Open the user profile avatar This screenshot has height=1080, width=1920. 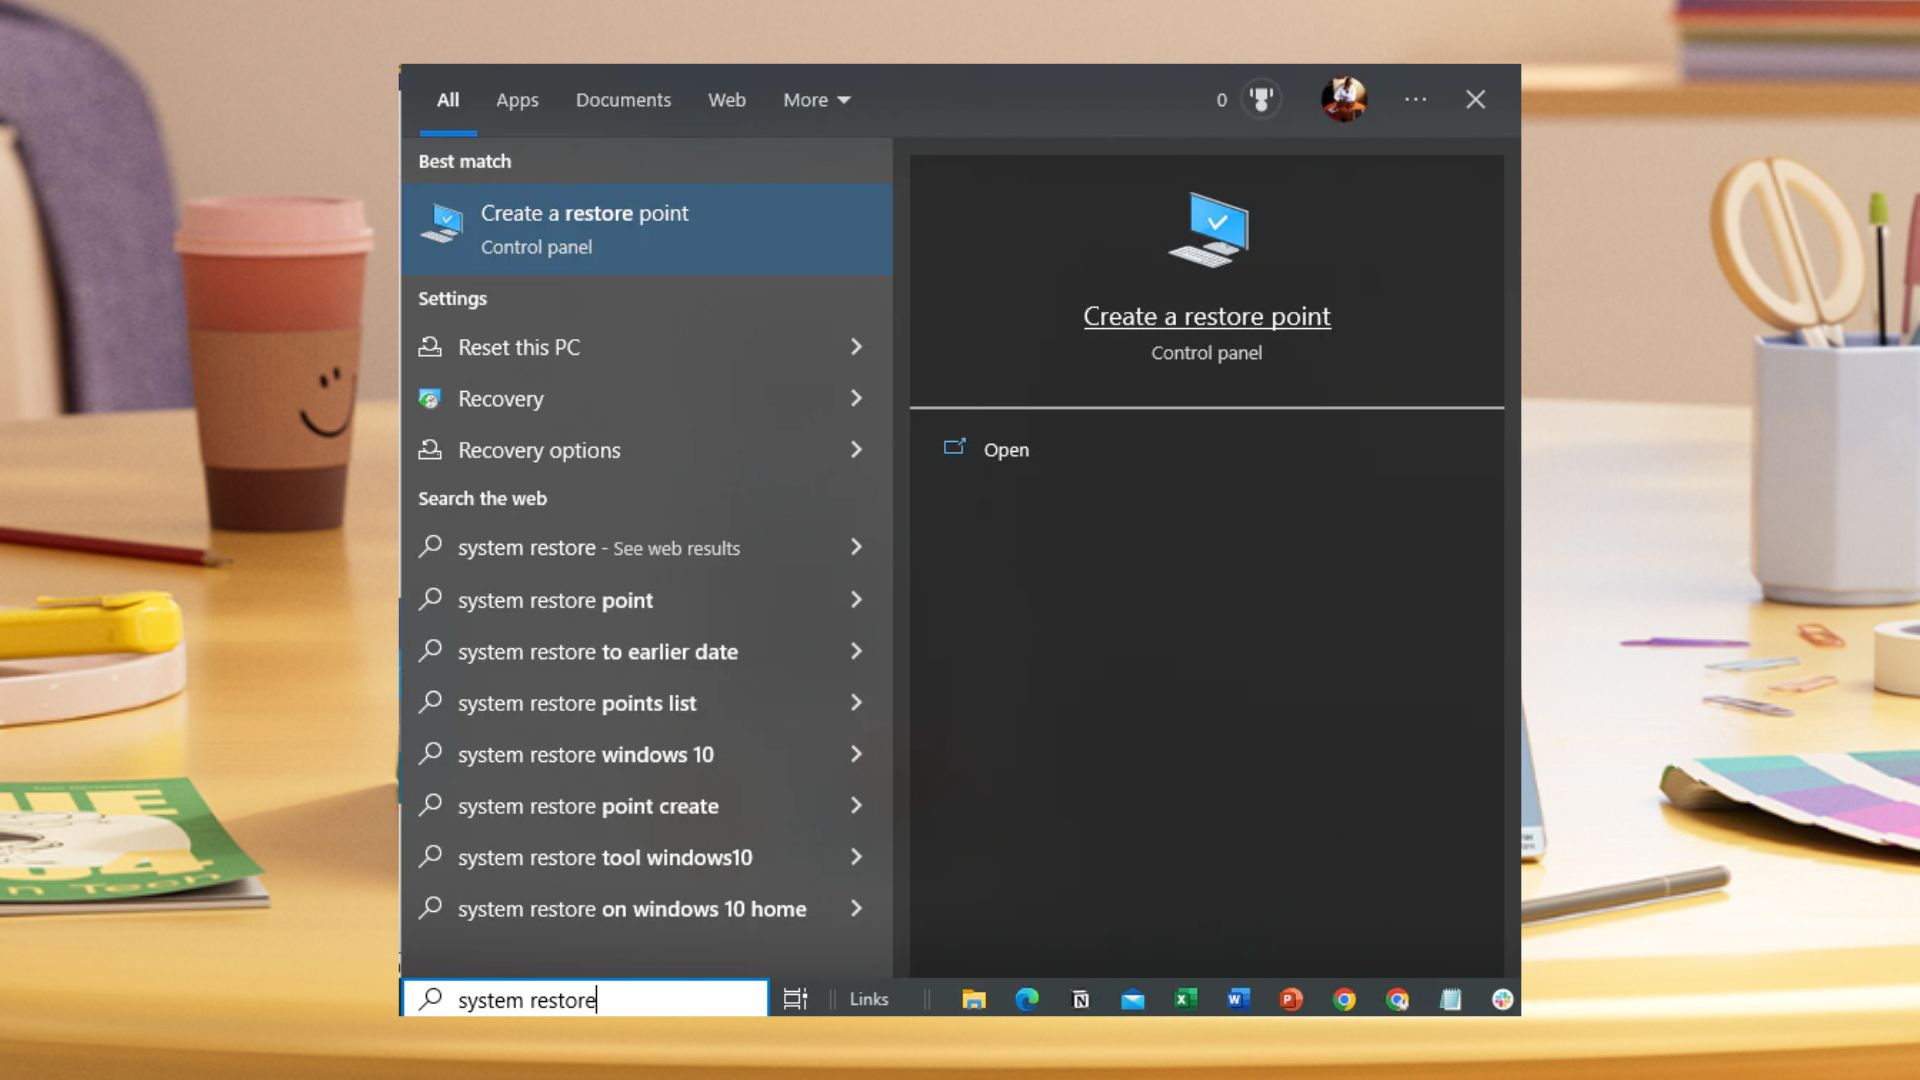tap(1343, 99)
